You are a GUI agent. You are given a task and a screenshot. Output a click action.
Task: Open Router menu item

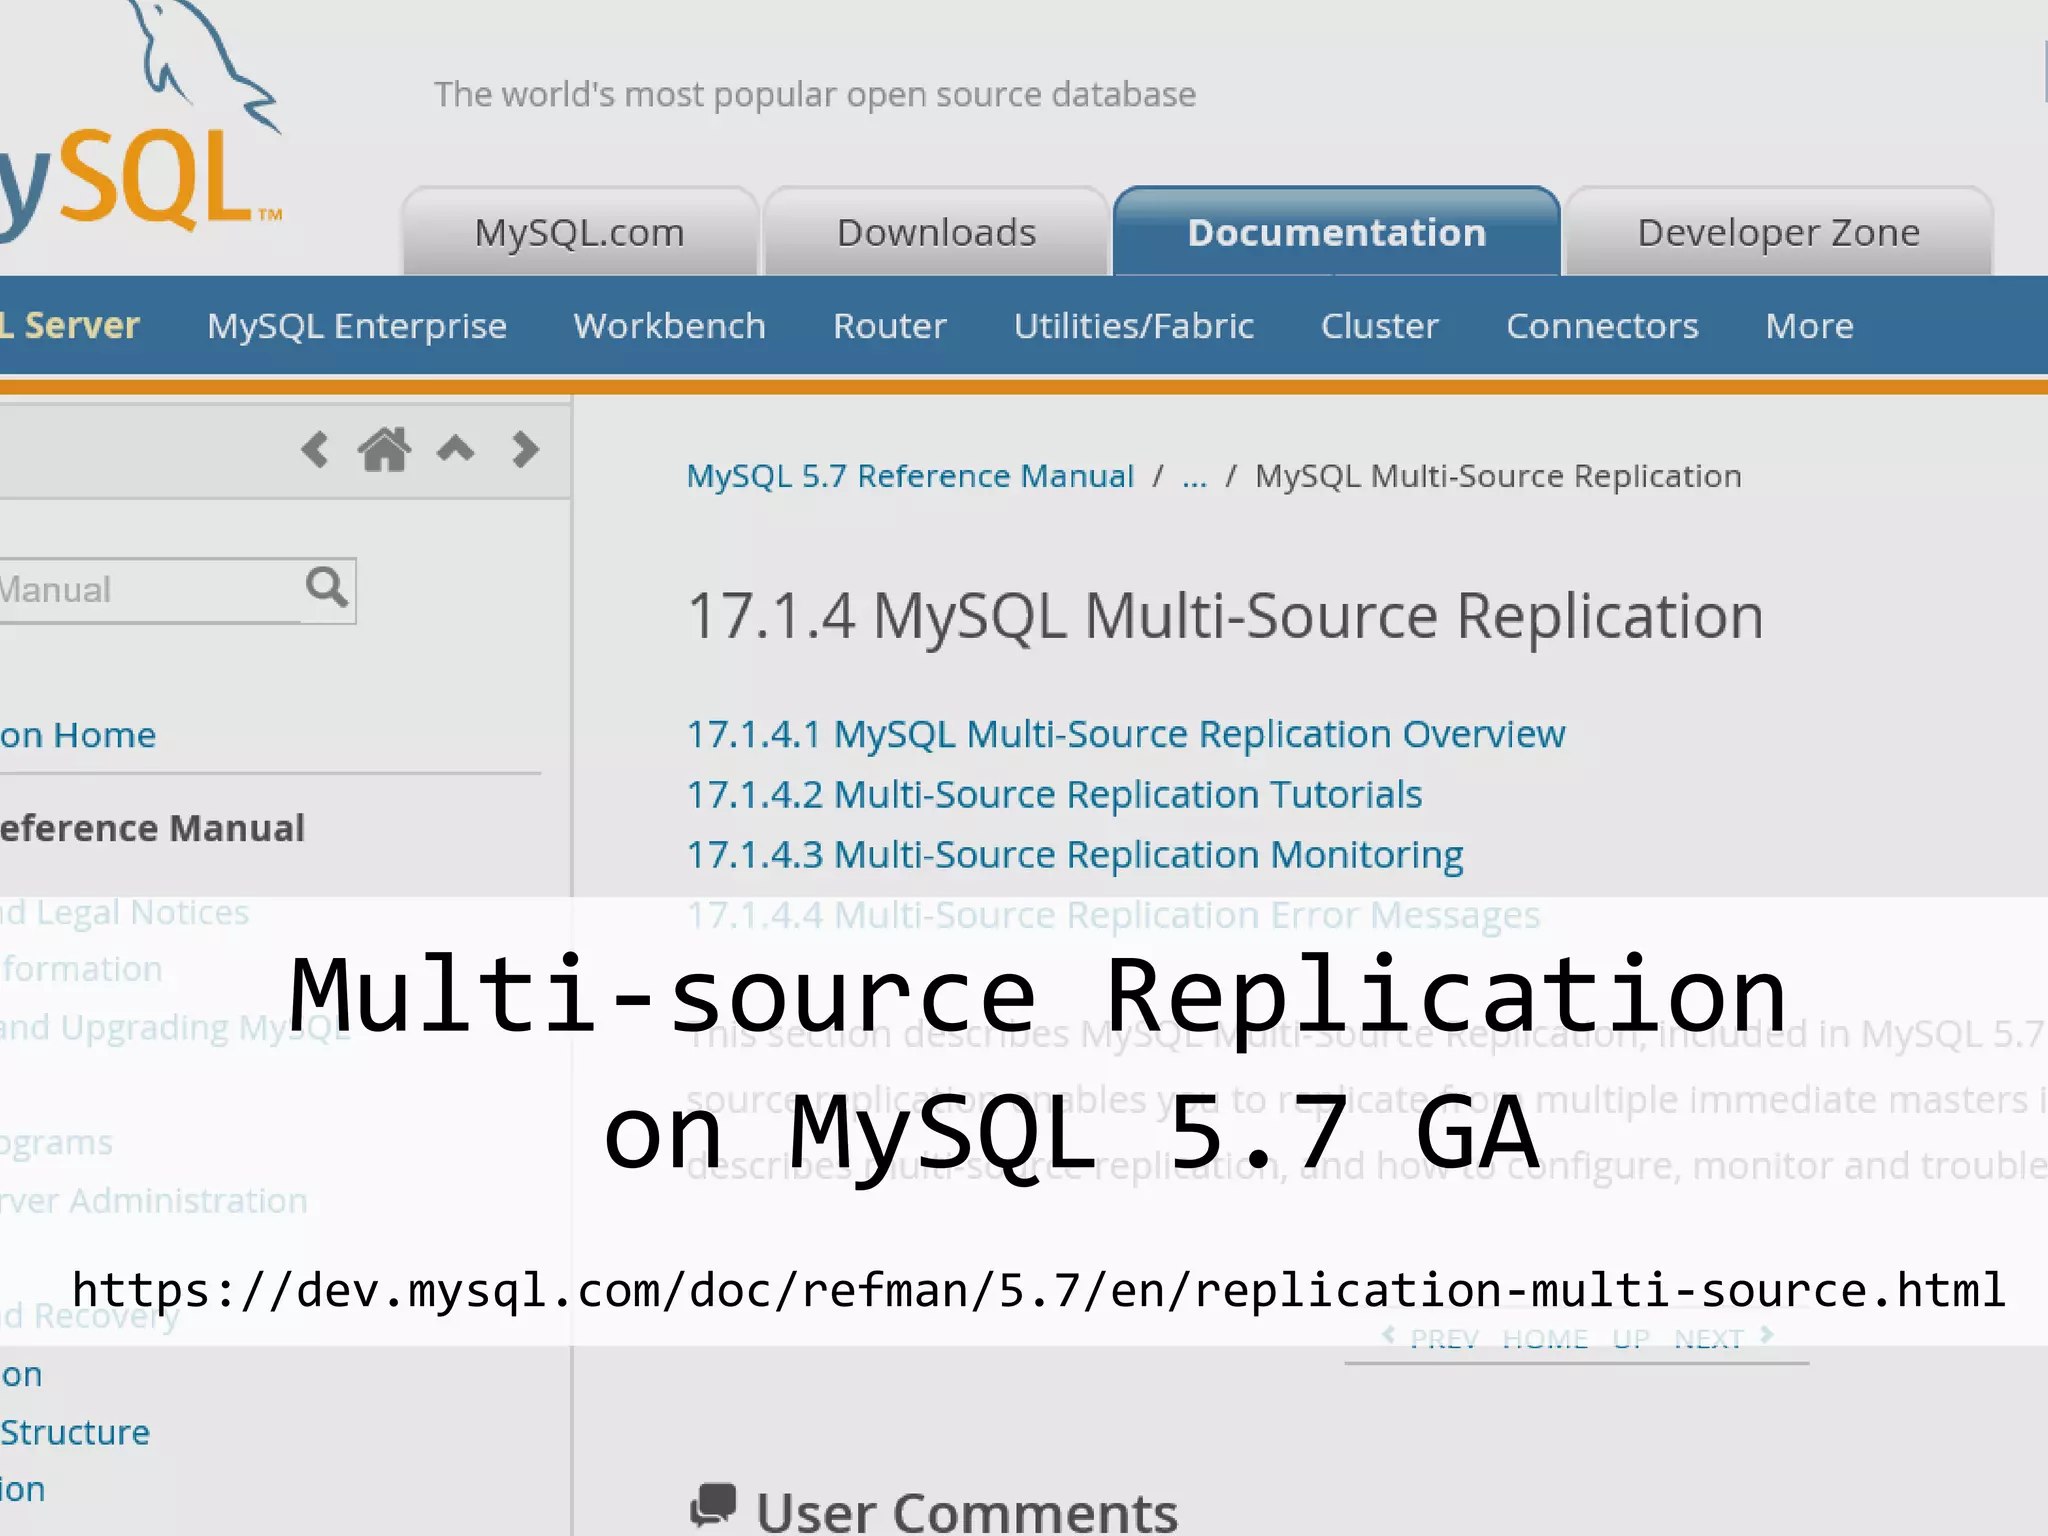coord(890,326)
